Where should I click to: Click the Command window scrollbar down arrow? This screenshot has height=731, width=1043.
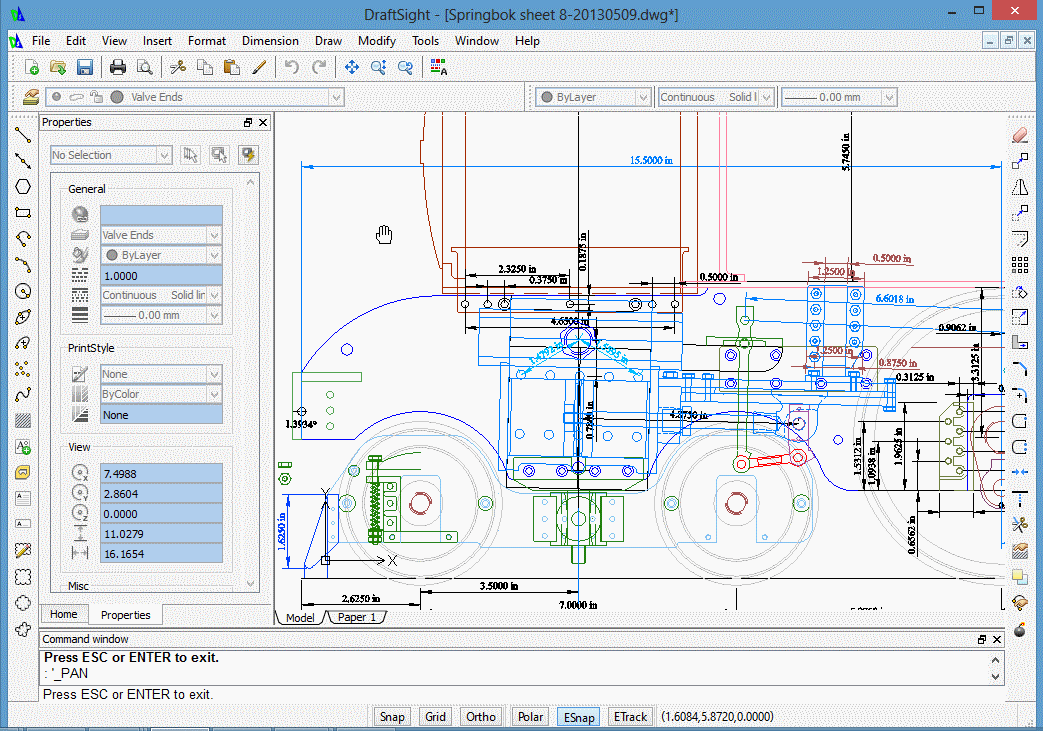tap(996, 677)
